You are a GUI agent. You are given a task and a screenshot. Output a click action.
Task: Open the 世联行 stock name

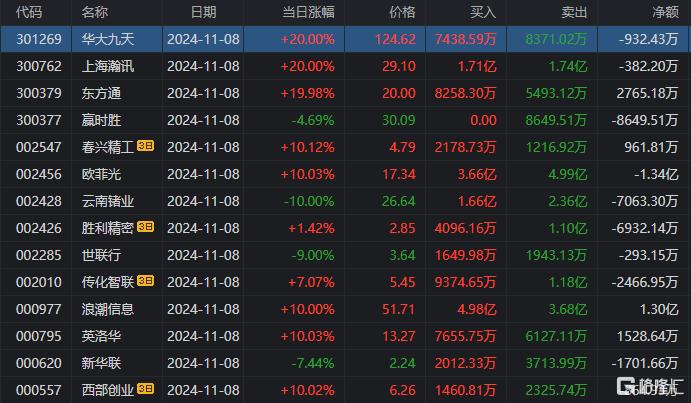point(101,255)
